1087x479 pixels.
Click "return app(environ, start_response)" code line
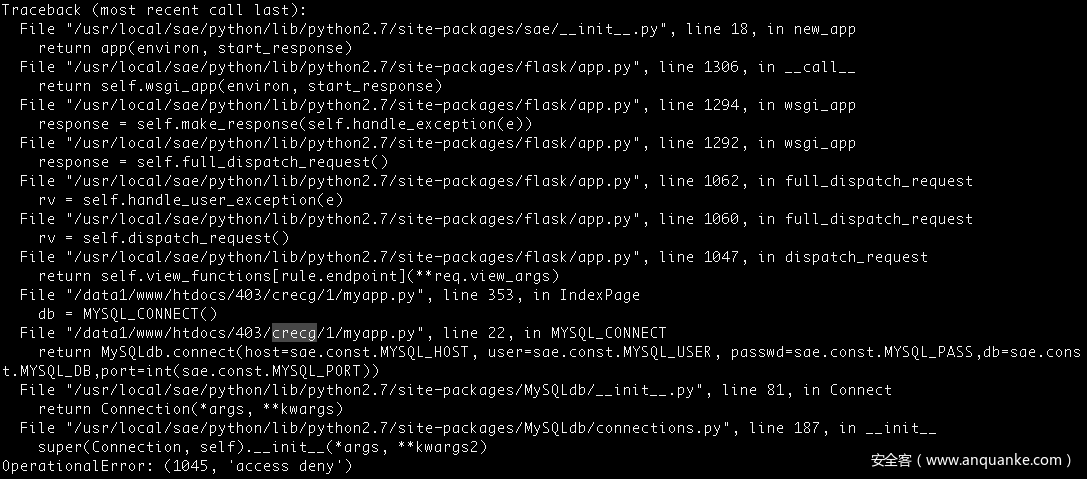tap(195, 48)
